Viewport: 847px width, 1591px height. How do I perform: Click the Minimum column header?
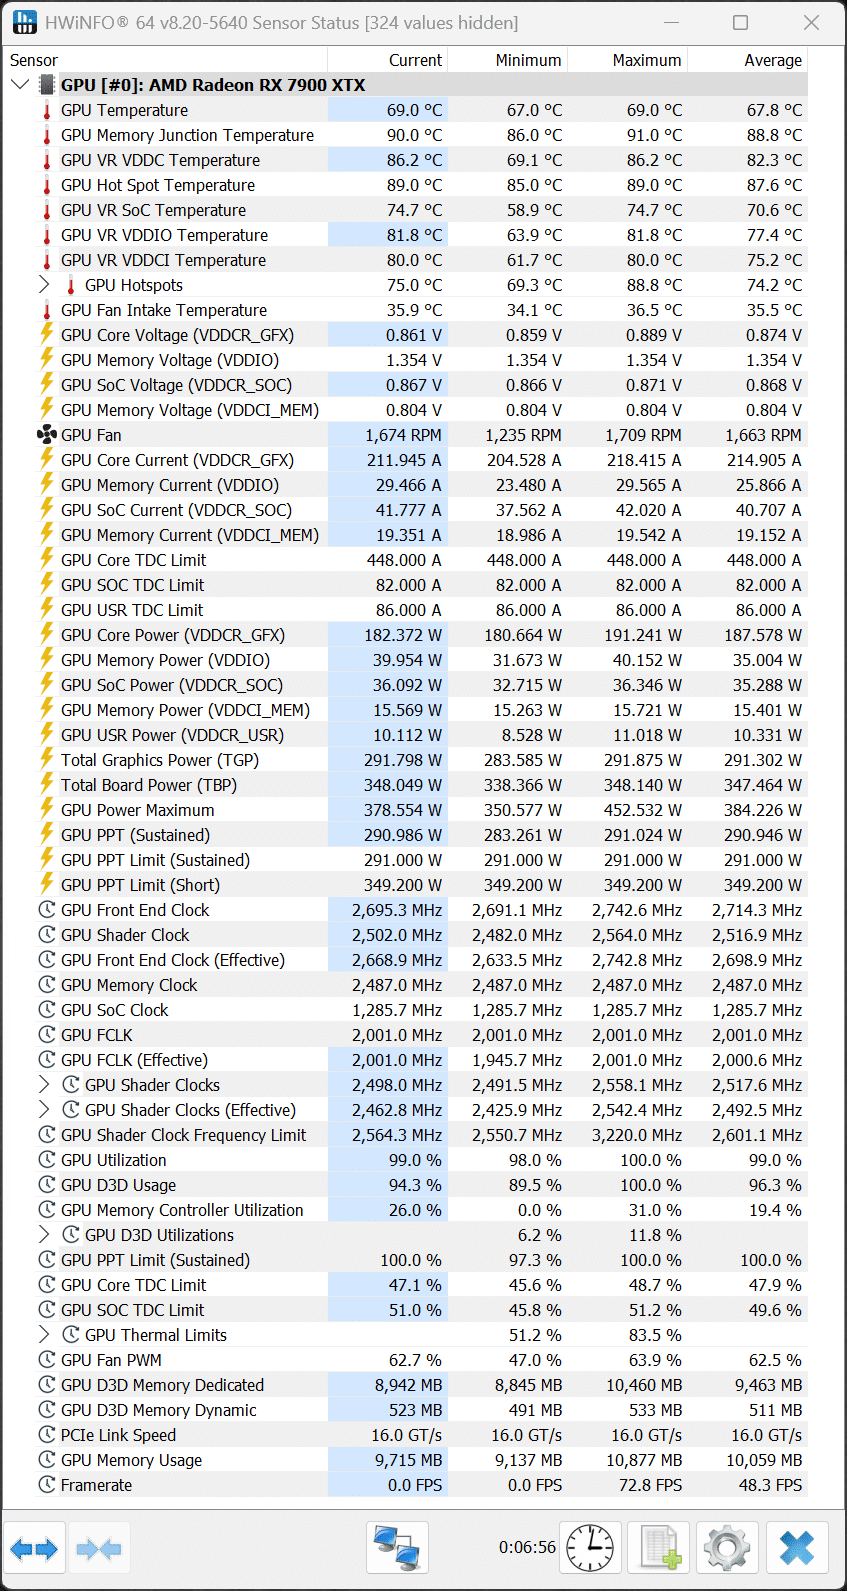(508, 60)
